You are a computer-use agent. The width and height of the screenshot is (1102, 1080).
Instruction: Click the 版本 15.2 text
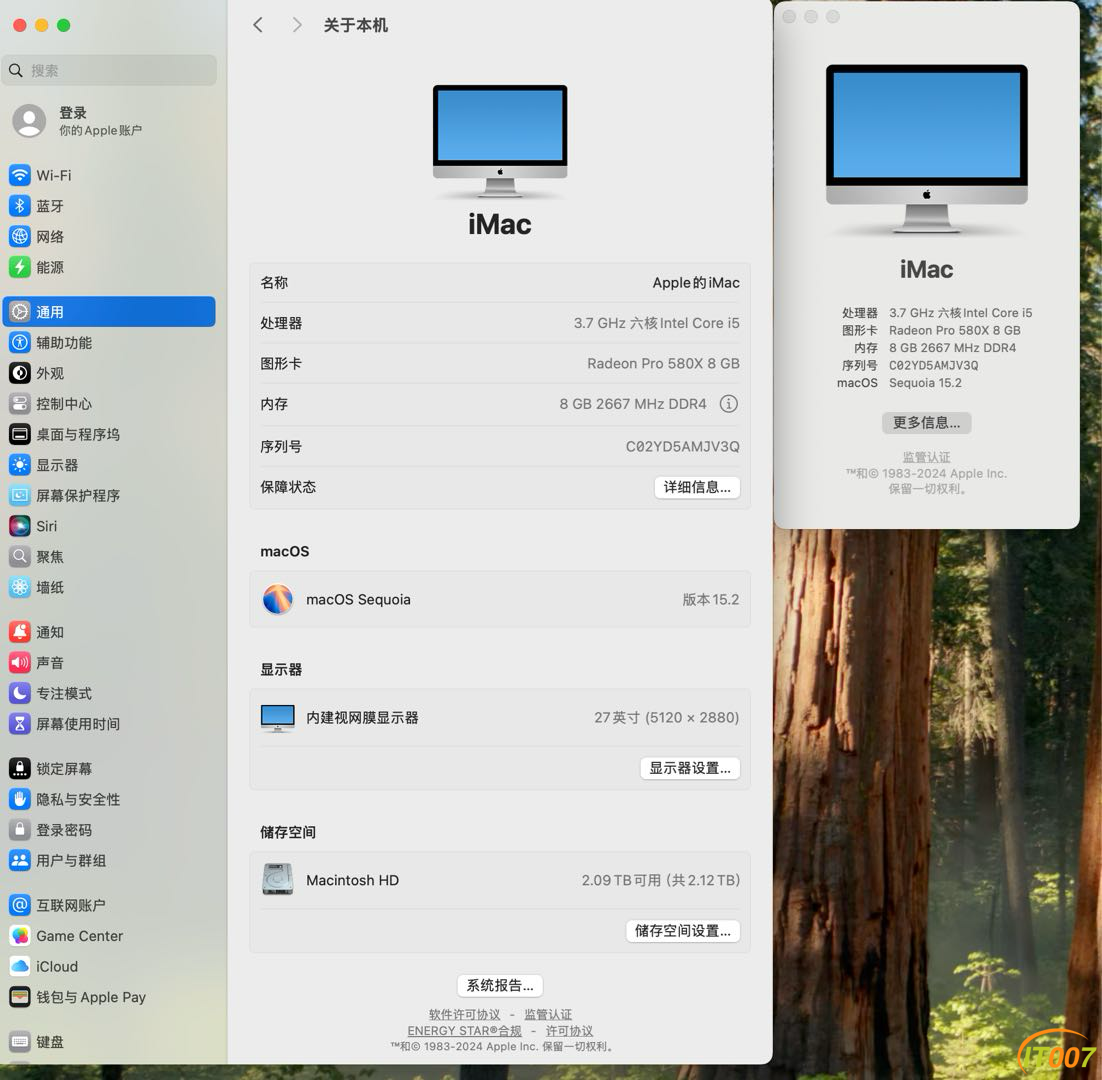(711, 599)
